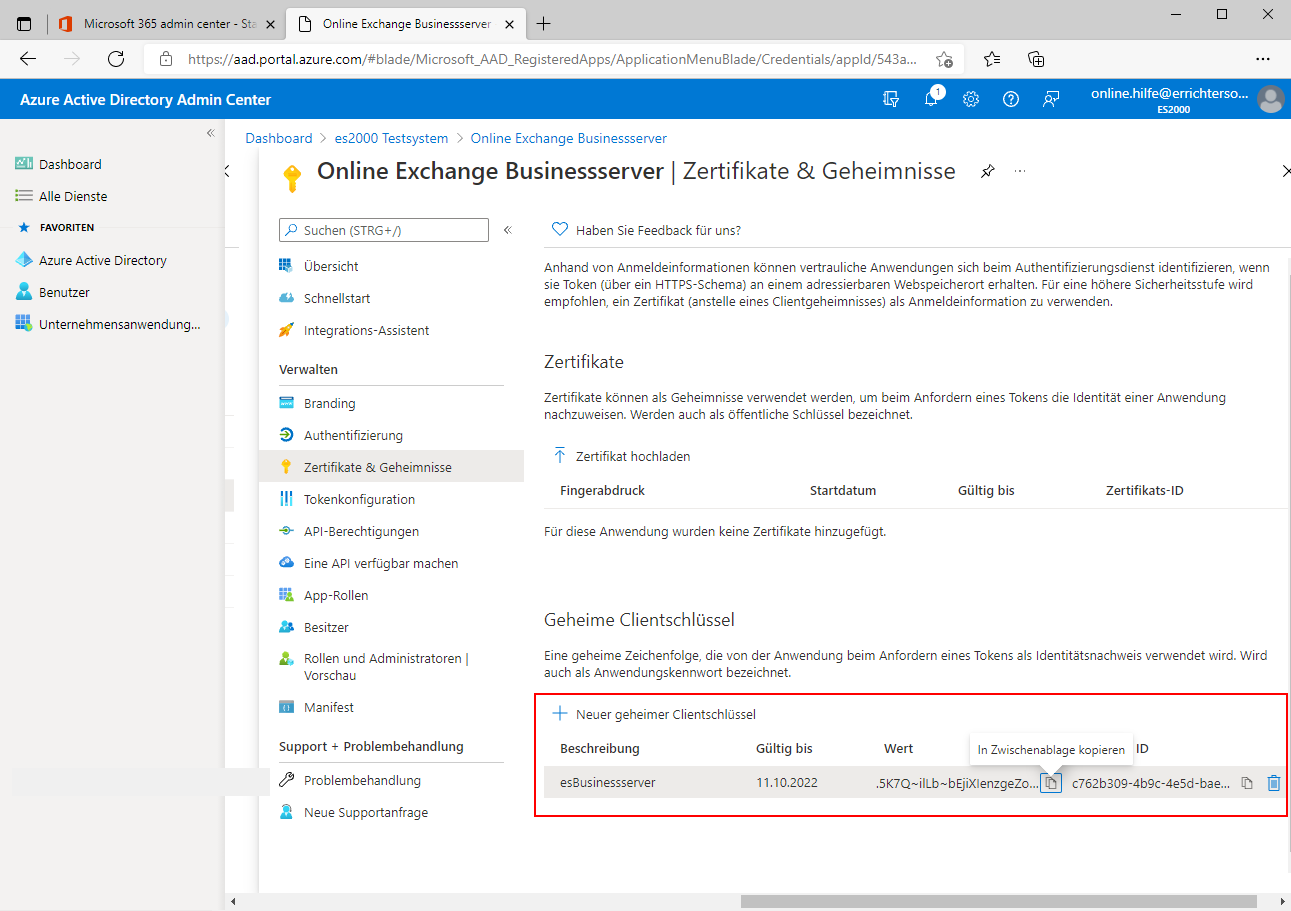
Task: Click the horizontal scrollbar left arrow
Action: coord(233,901)
